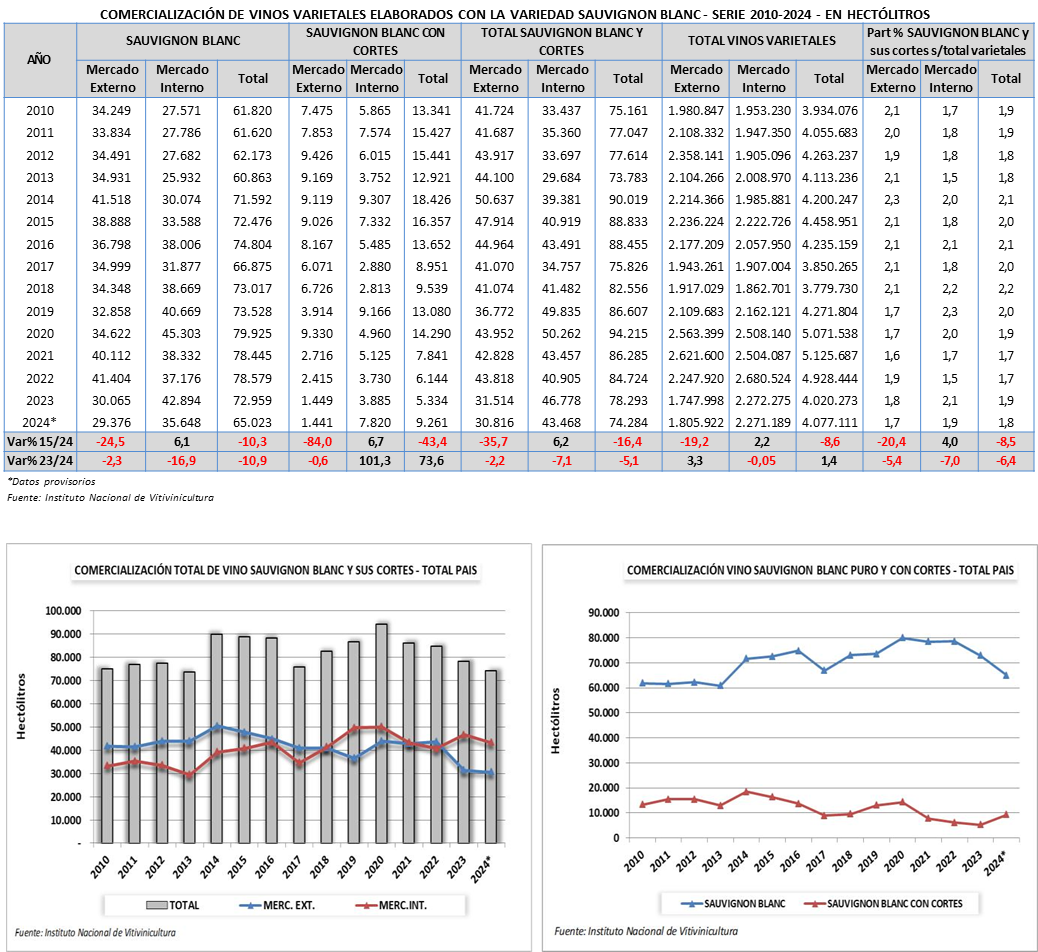Click the blue SAUVIGNON BLANC line chart legend marker
This screenshot has width=1038, height=952.
tap(689, 903)
